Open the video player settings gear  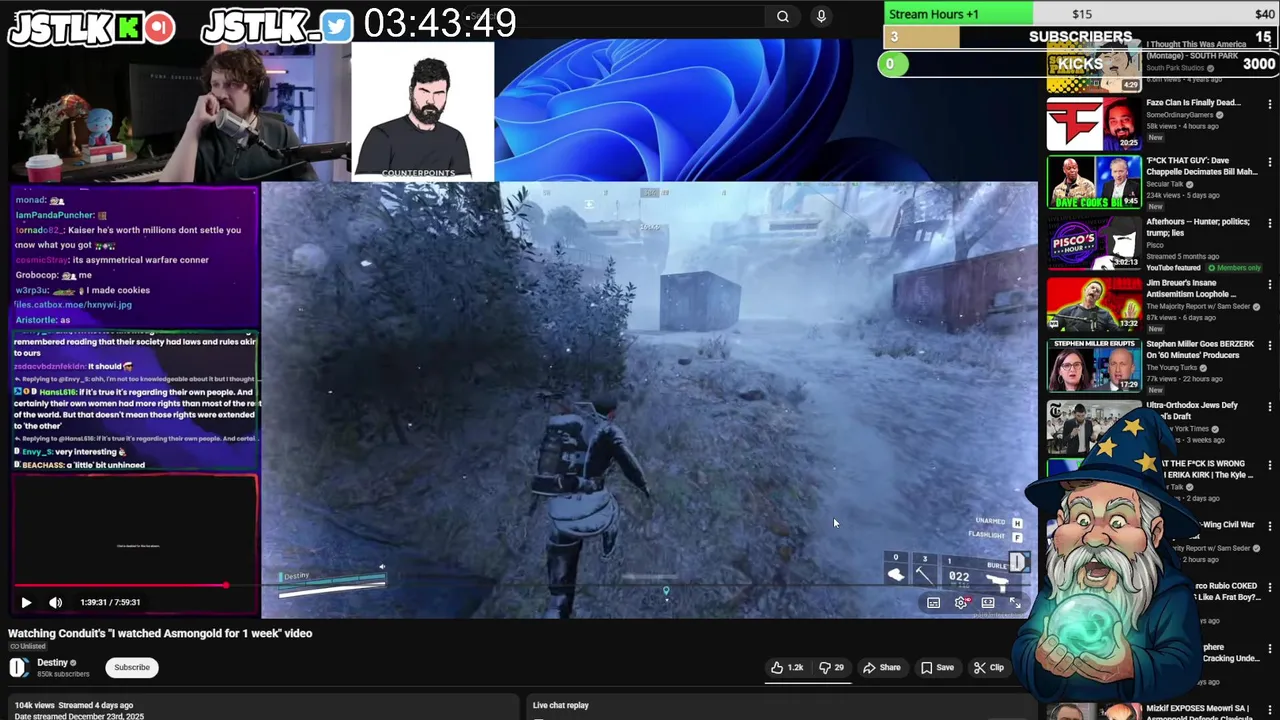coord(961,602)
